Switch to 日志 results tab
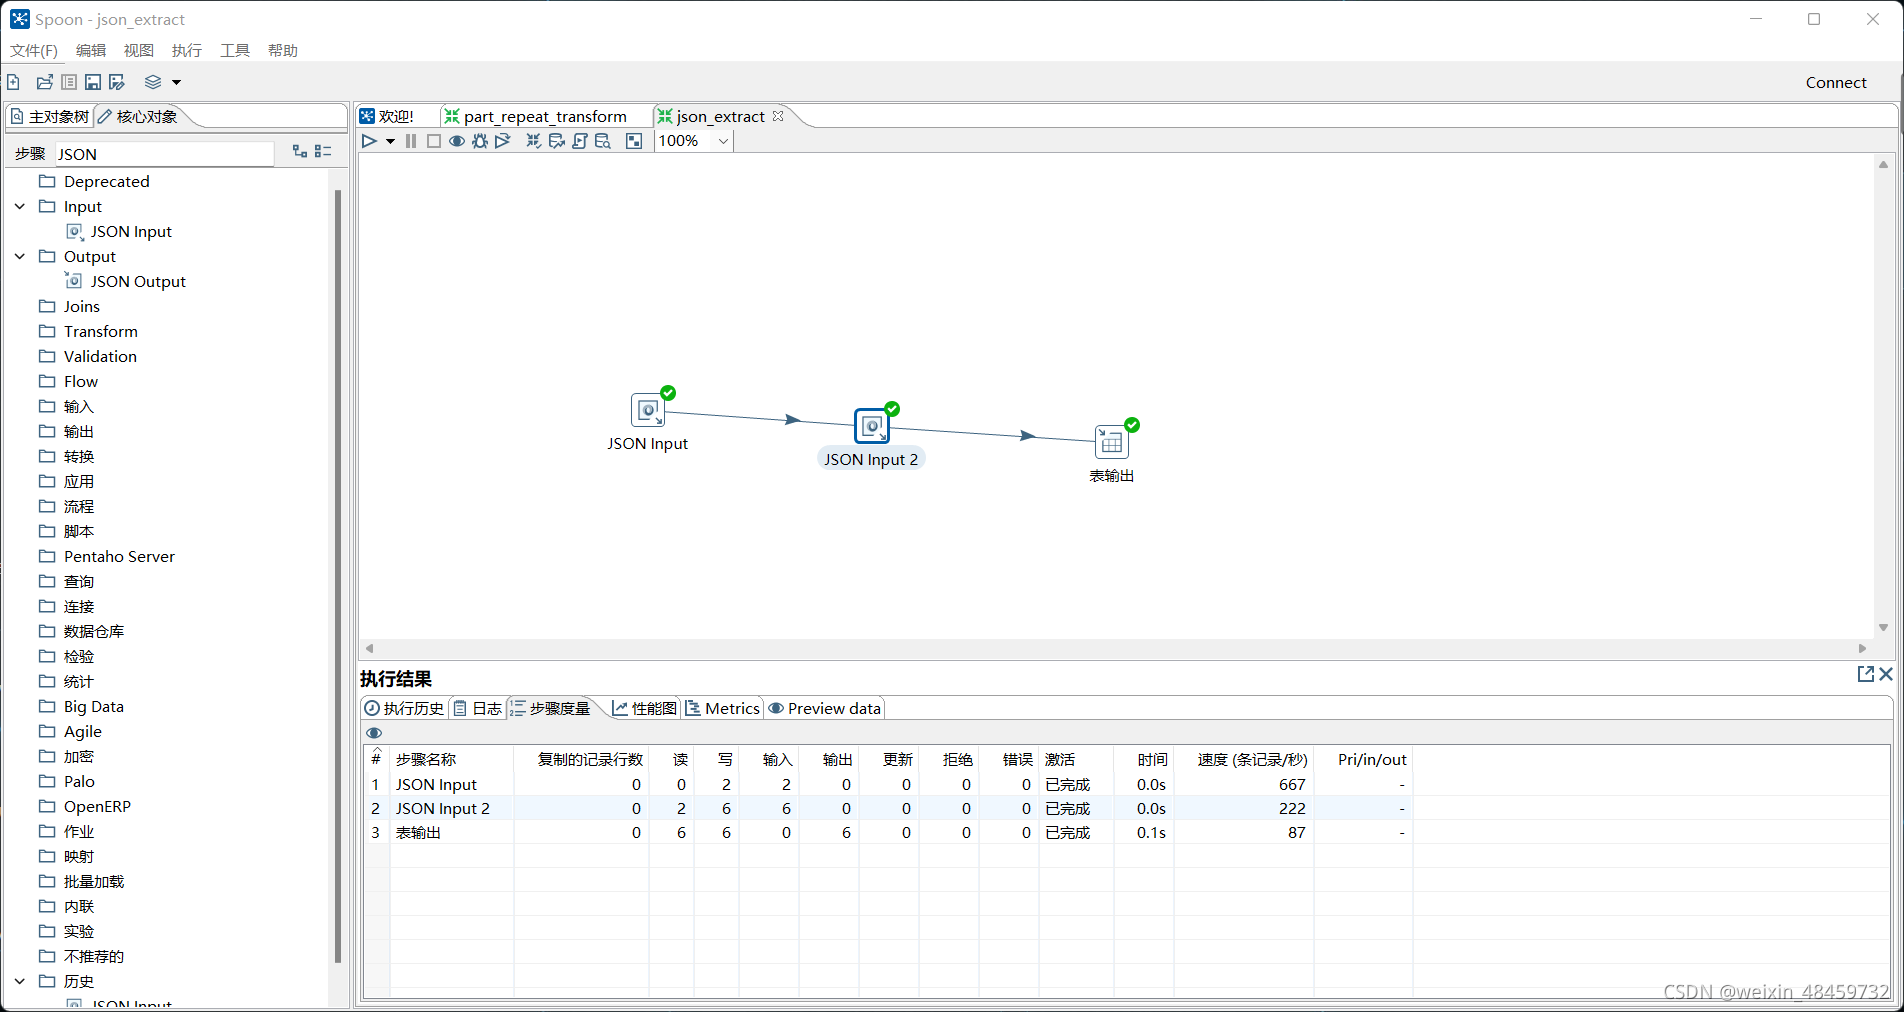Image resolution: width=1904 pixels, height=1012 pixels. 478,708
